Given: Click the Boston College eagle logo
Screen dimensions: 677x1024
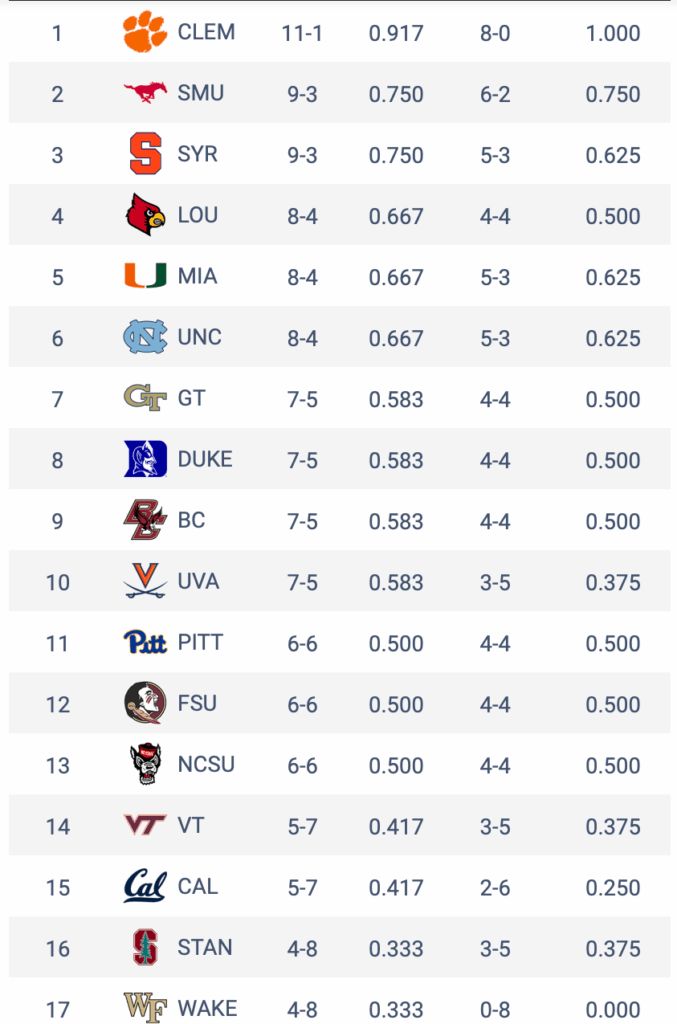Looking at the screenshot, I should click(x=145, y=520).
